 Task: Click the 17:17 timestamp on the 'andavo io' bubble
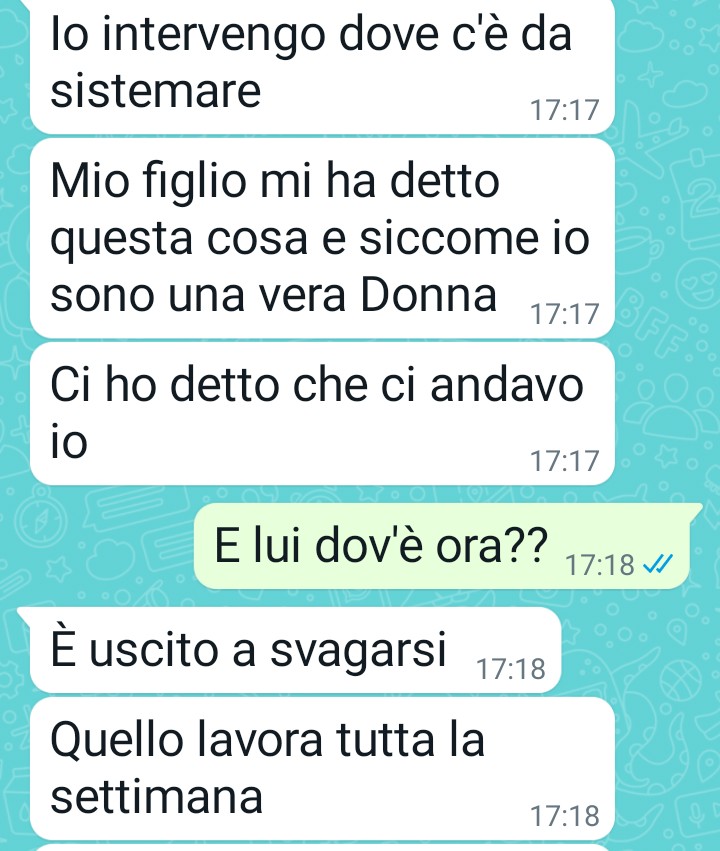(x=564, y=461)
